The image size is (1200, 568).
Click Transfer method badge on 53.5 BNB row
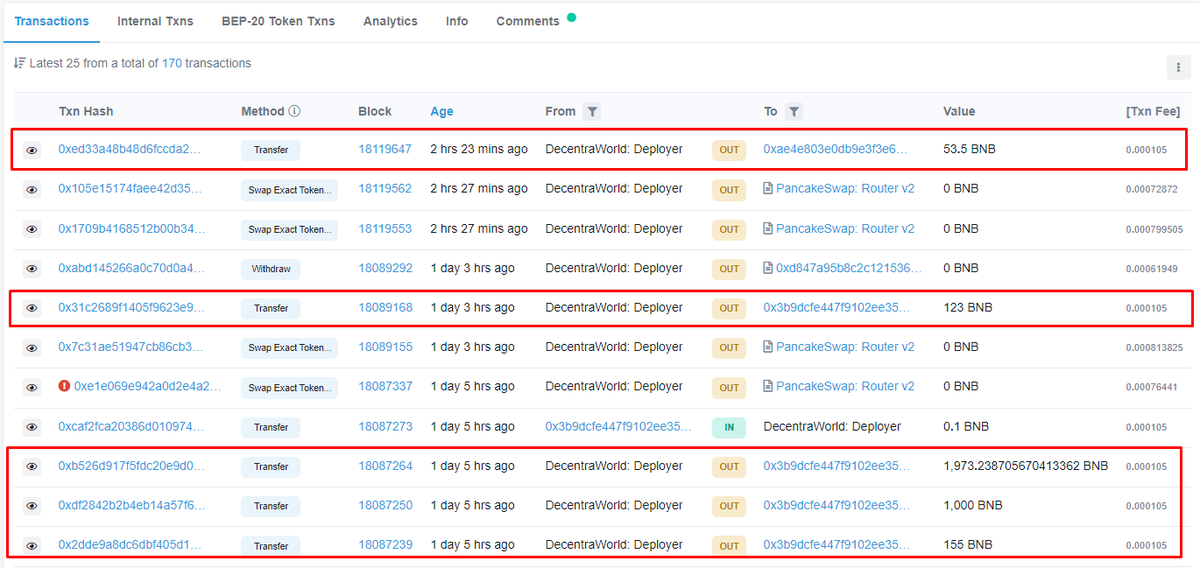271,150
